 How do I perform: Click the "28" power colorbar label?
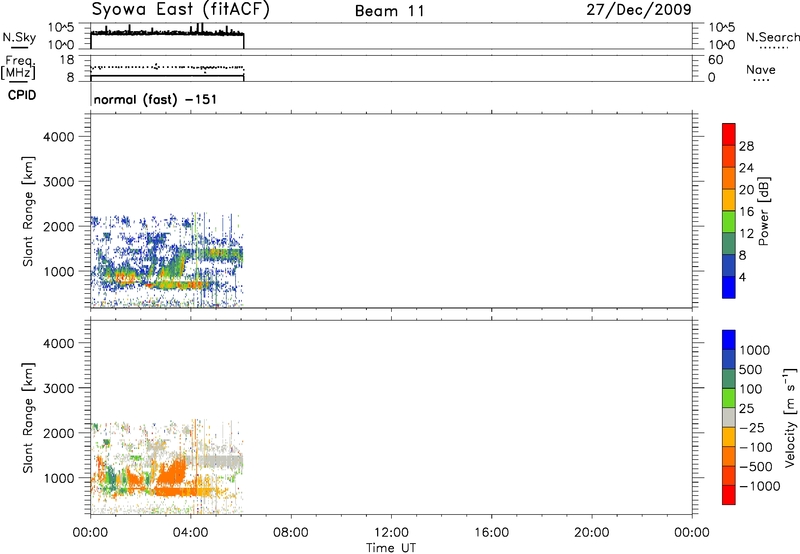[x=746, y=146]
